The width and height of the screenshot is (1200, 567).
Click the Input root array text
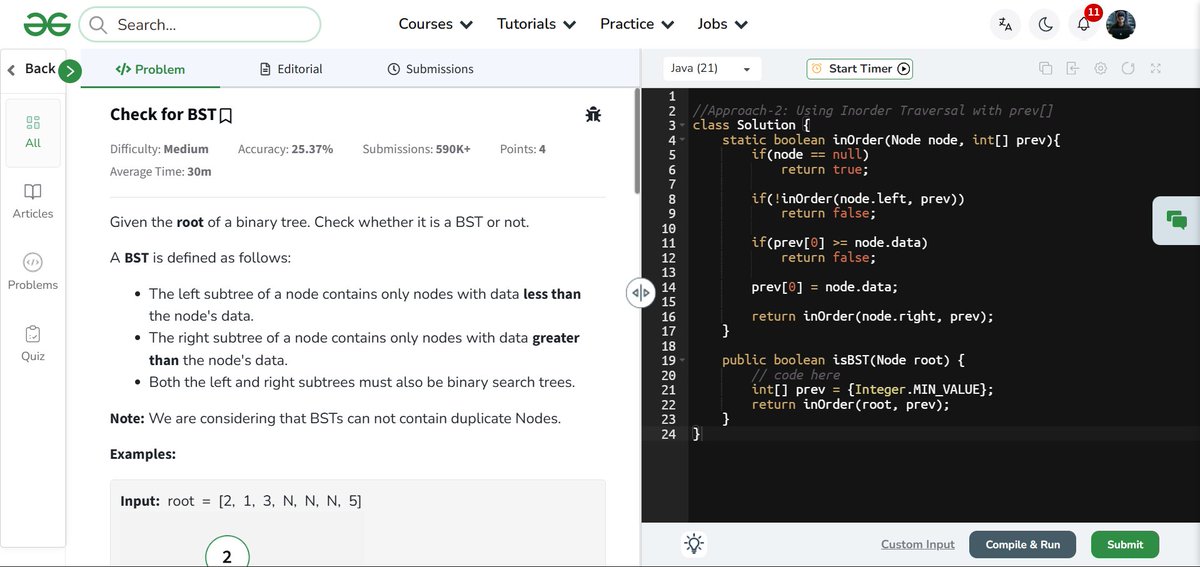[241, 501]
